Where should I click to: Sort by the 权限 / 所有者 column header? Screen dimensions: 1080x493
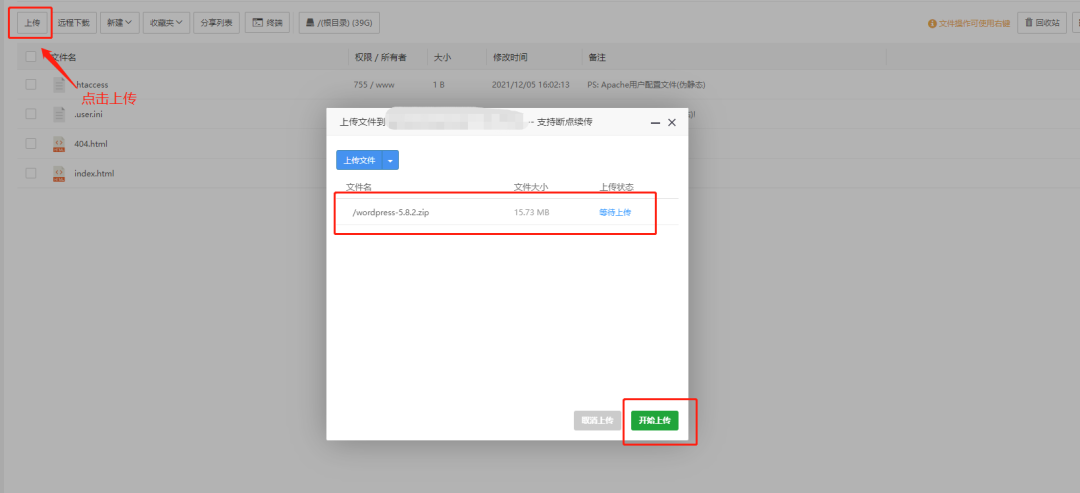(380, 57)
